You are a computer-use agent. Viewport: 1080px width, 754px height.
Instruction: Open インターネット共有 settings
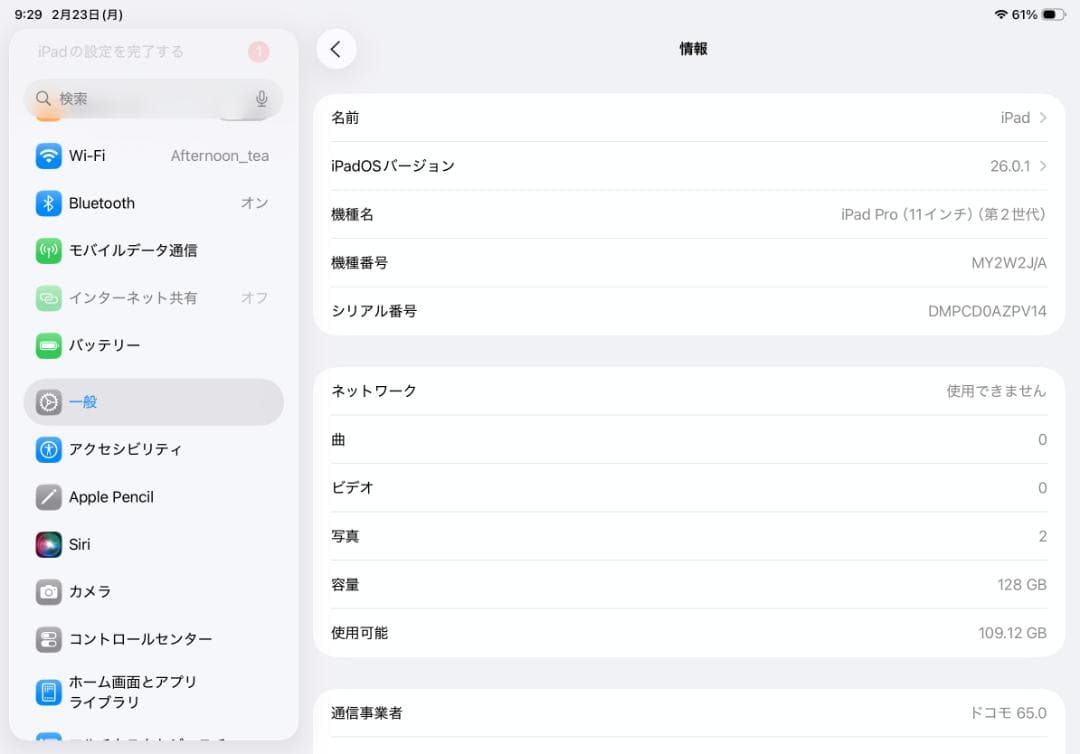[154, 298]
